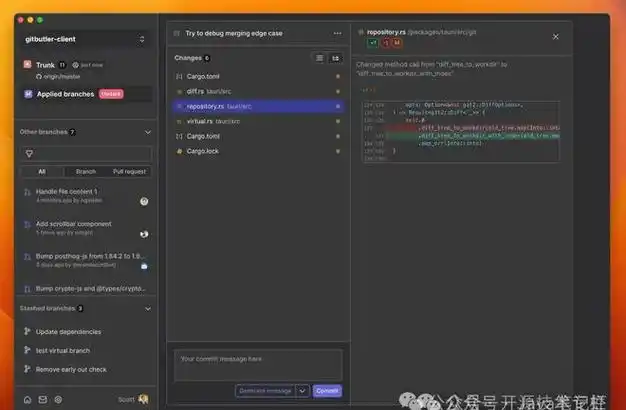This screenshot has width=626, height=410.
Task: Select the Pull request filter tab
Action: (128, 171)
